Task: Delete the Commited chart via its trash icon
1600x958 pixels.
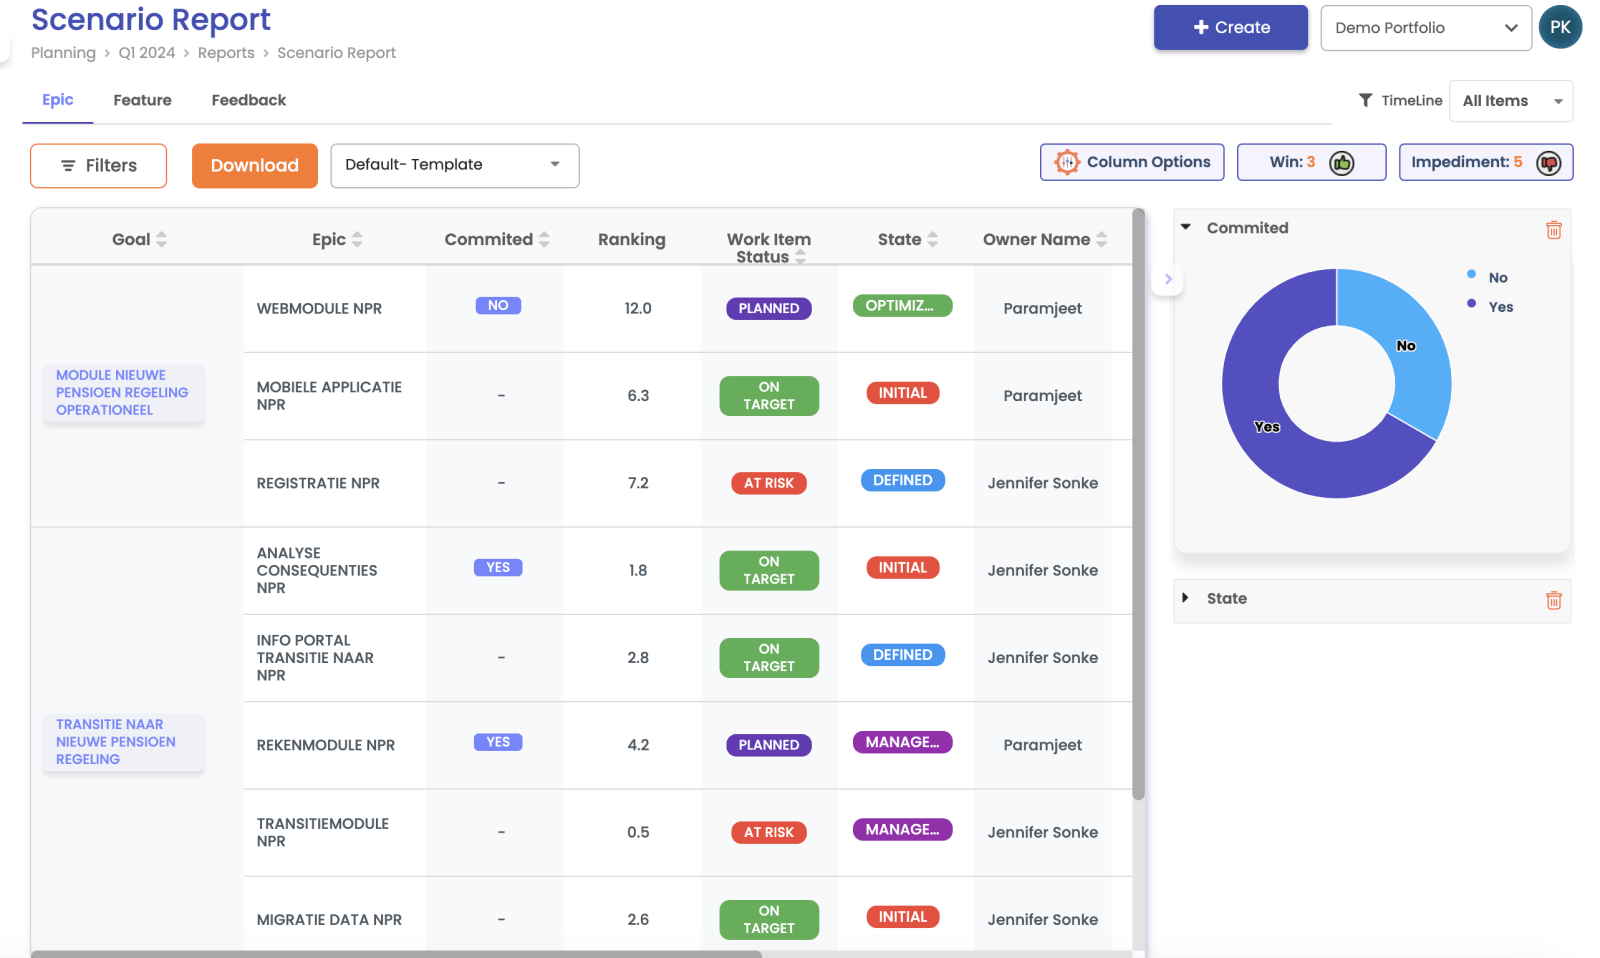Action: [x=1554, y=229]
